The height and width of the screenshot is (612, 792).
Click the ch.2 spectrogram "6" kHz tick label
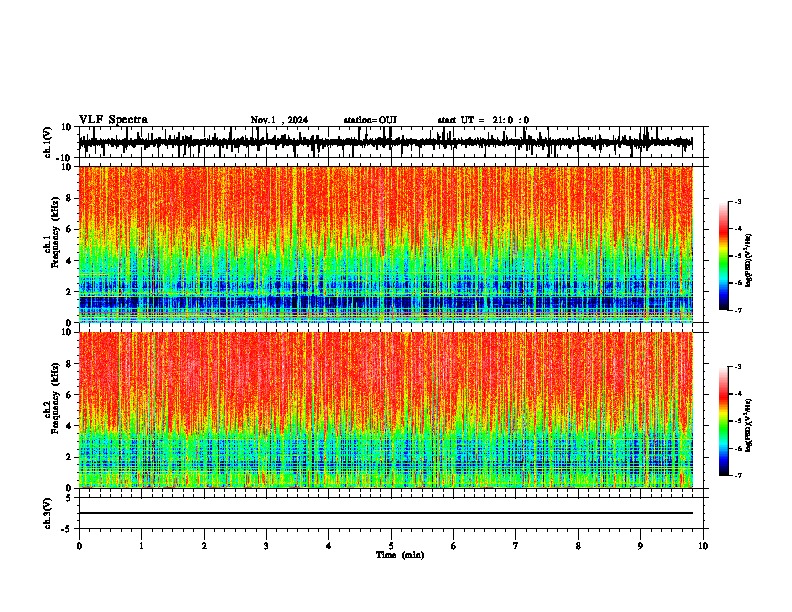(x=69, y=394)
